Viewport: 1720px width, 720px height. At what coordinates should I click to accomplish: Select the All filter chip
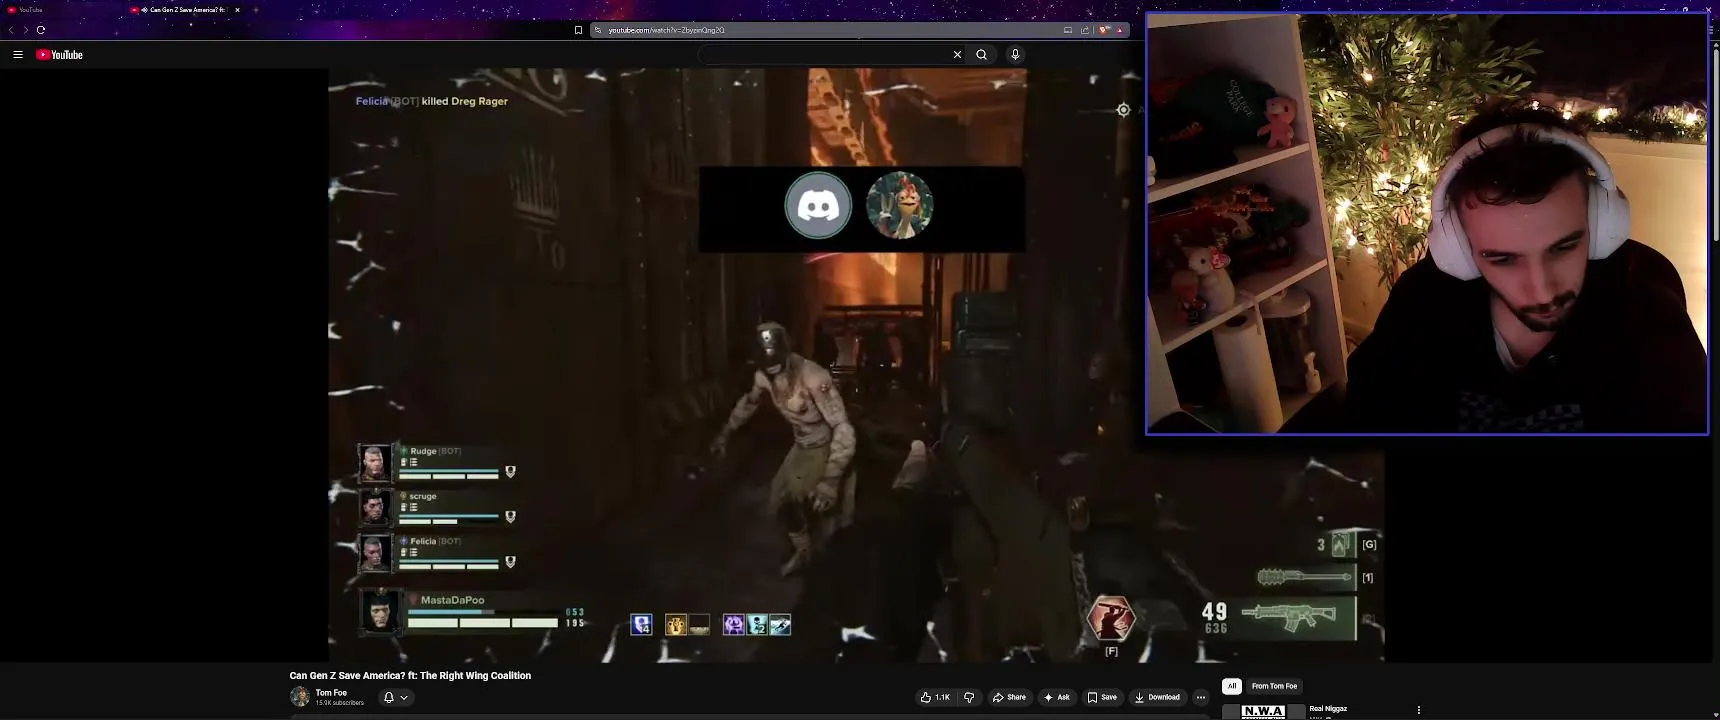coord(1232,686)
